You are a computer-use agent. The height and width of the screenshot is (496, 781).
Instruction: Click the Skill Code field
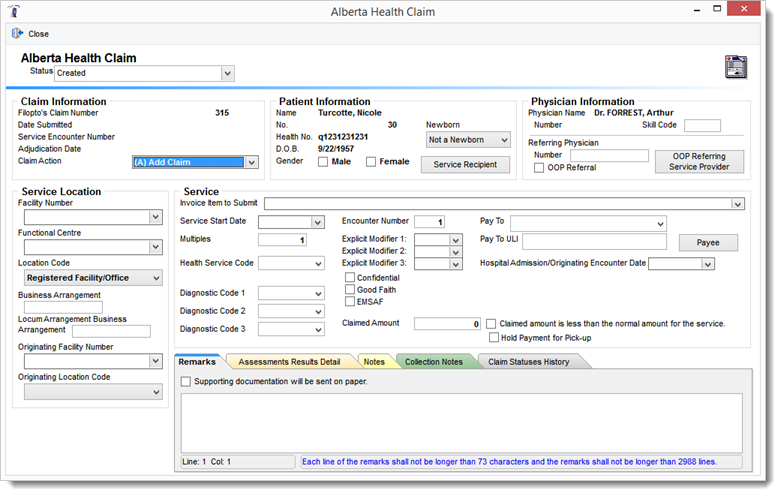pyautogui.click(x=702, y=125)
